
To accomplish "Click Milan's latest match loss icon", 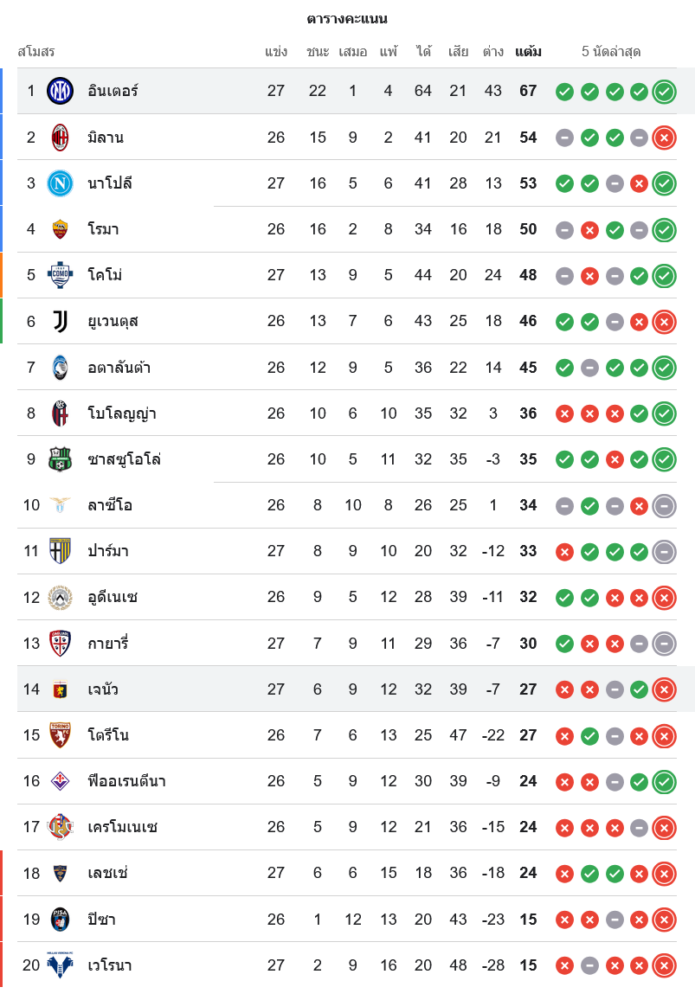I will pyautogui.click(x=663, y=138).
